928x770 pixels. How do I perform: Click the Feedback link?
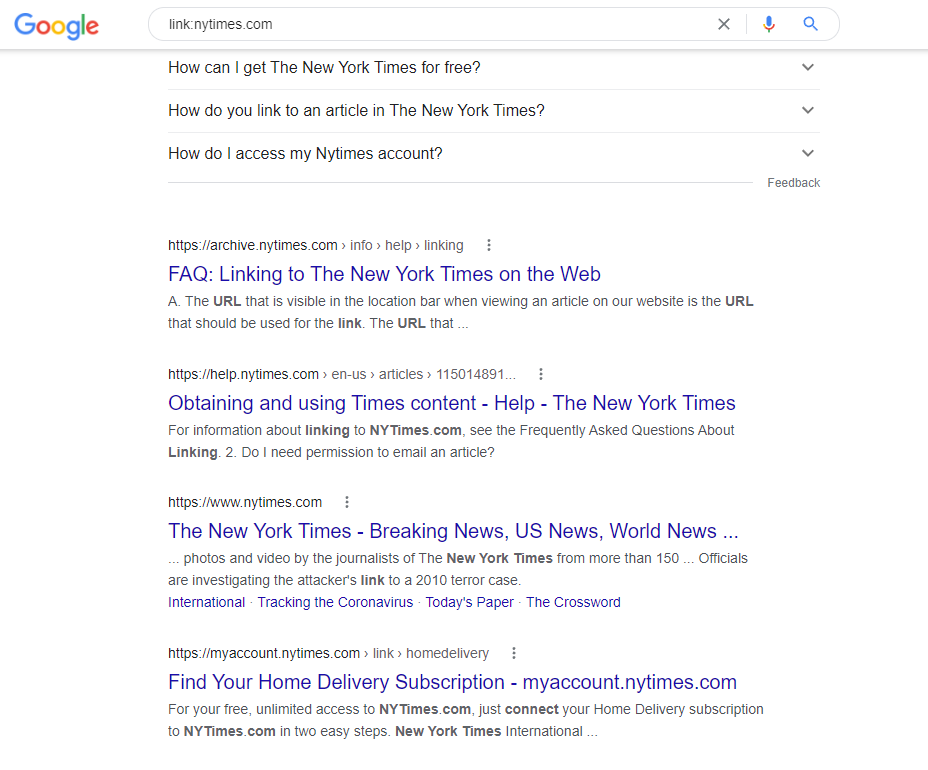pyautogui.click(x=794, y=183)
